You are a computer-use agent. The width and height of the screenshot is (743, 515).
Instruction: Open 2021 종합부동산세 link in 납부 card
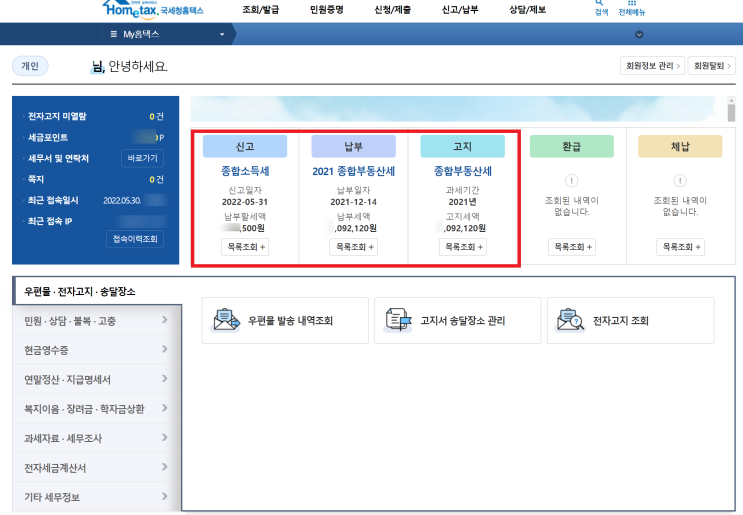(x=353, y=171)
